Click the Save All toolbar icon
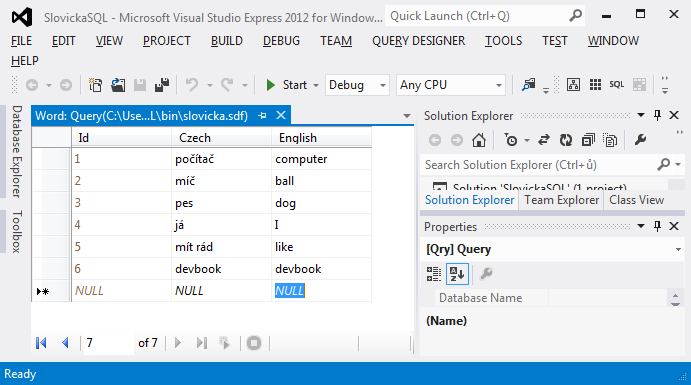The width and height of the screenshot is (691, 385). coord(162,85)
